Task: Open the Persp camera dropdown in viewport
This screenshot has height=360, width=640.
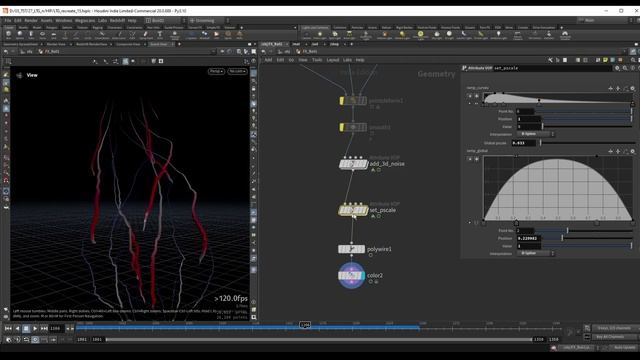Action: (216, 71)
